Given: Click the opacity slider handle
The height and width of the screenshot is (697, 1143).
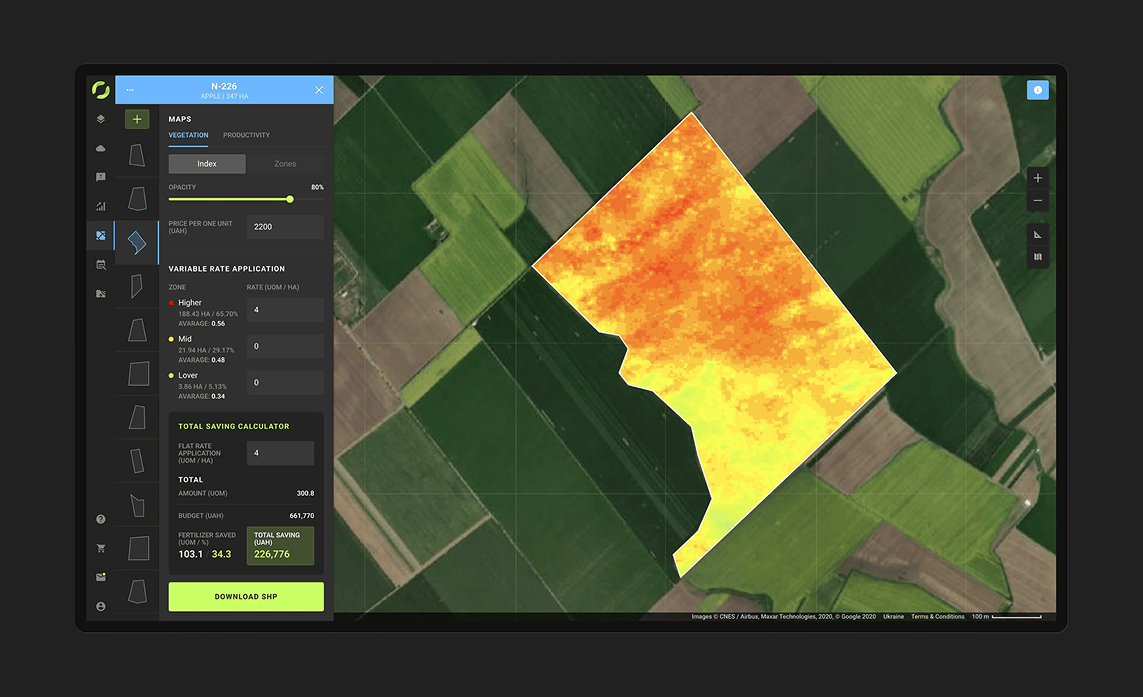Looking at the screenshot, I should pyautogui.click(x=290, y=199).
